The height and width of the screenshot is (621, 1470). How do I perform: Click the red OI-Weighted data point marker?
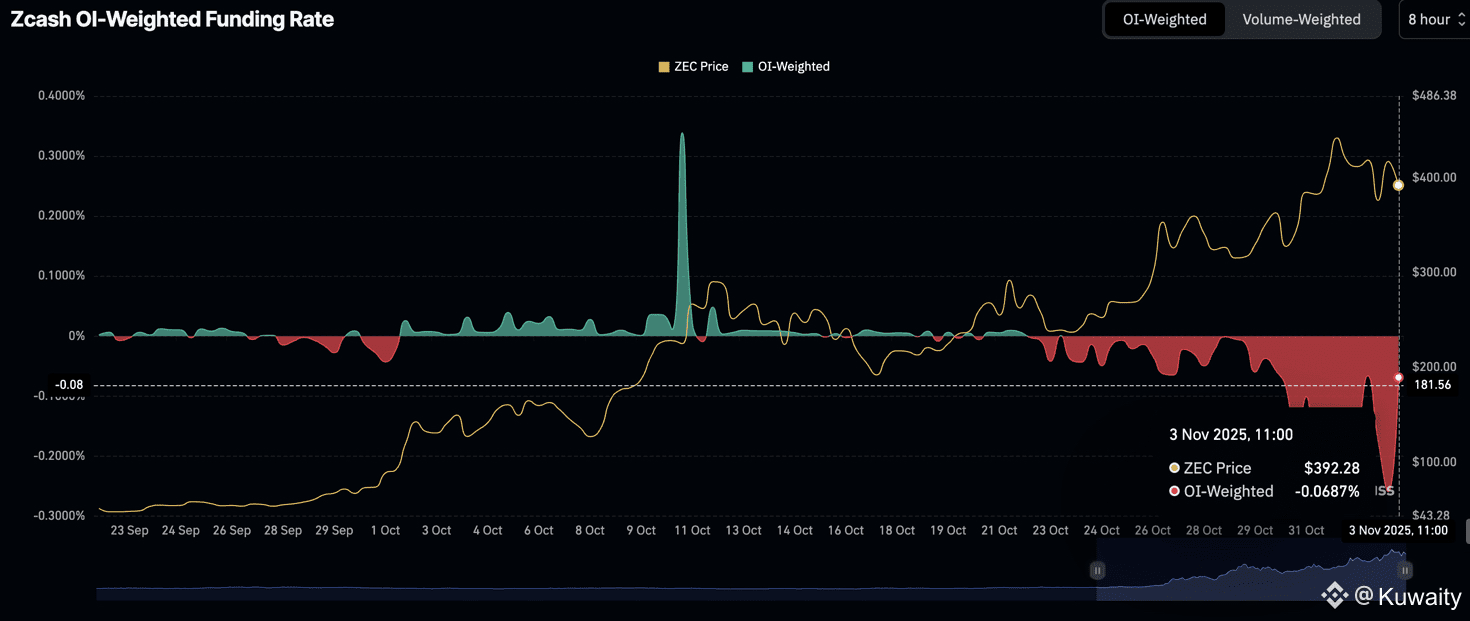click(x=1398, y=377)
